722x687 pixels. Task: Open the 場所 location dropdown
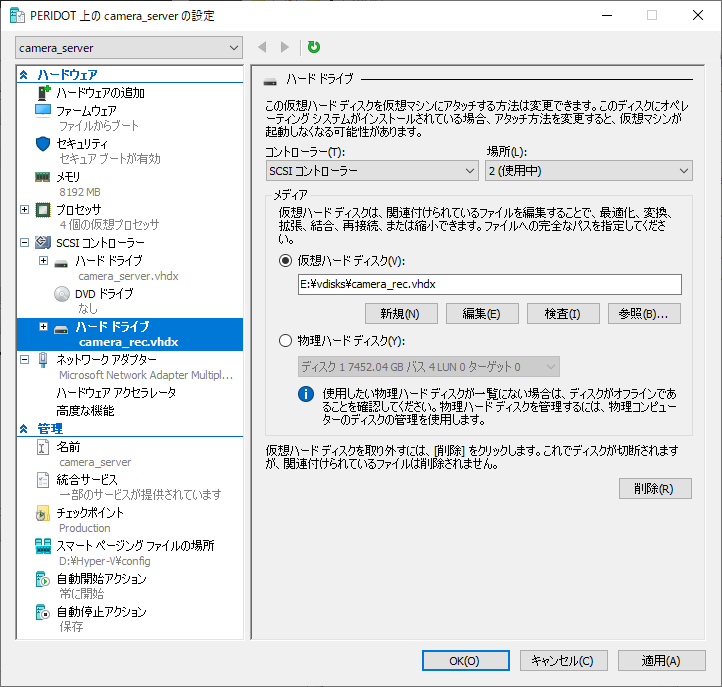pyautogui.click(x=589, y=171)
